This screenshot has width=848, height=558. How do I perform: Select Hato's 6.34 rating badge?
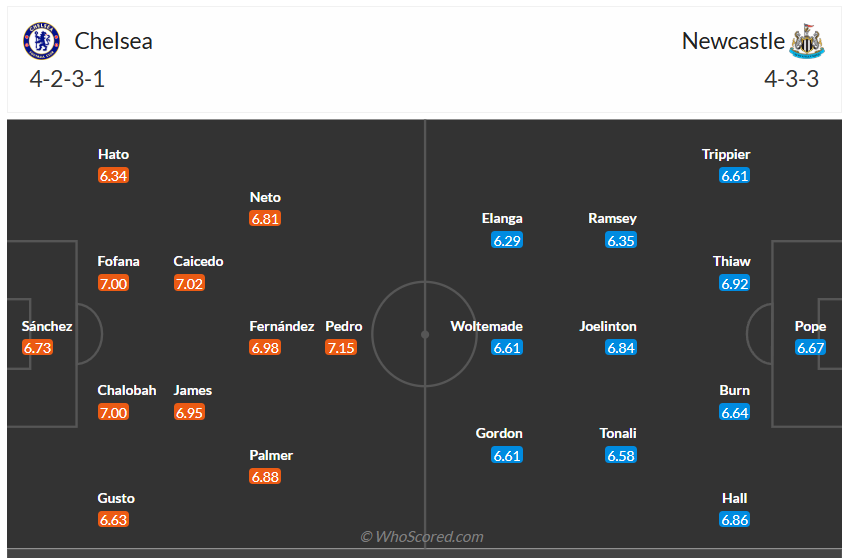pos(114,176)
